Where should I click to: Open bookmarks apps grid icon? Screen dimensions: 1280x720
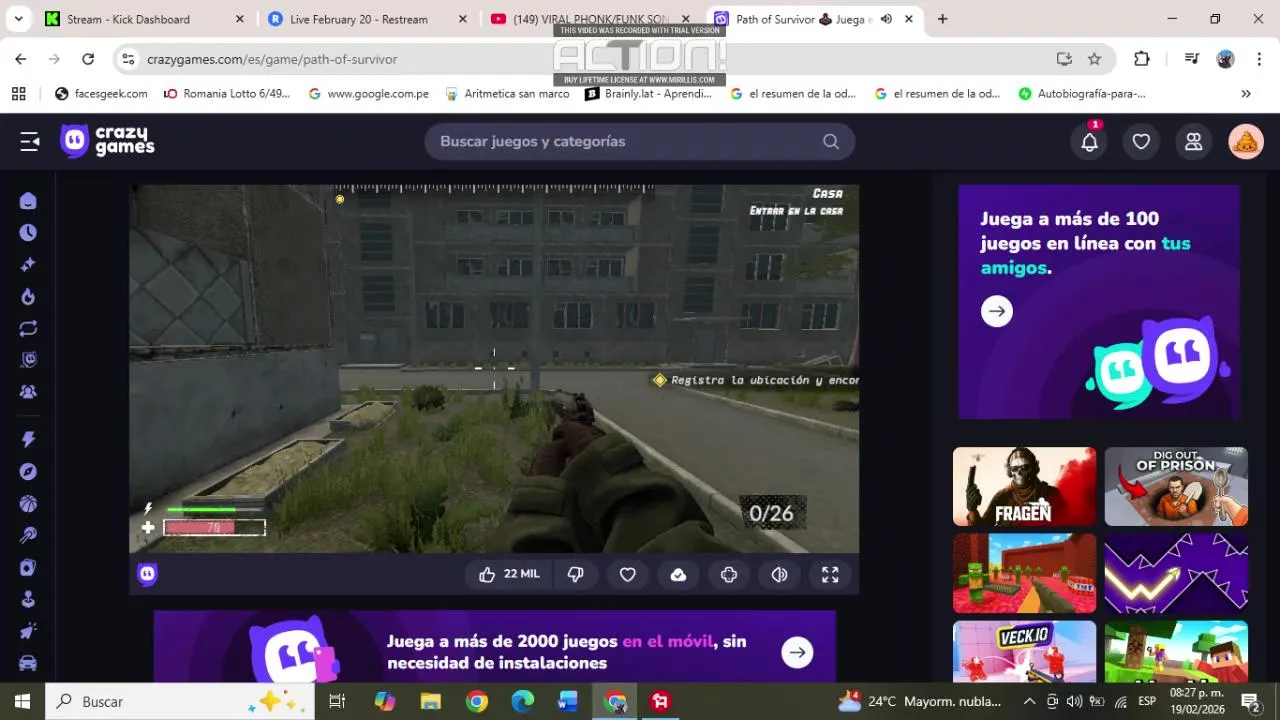[x=18, y=94]
